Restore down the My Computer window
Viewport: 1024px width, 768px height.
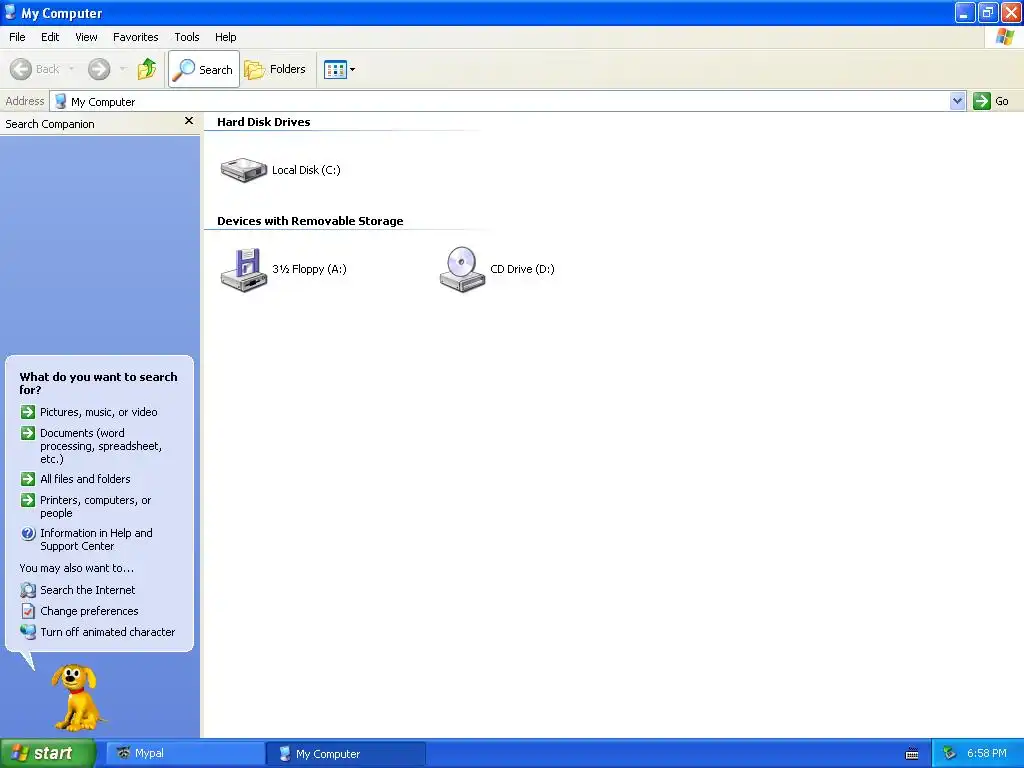(987, 12)
